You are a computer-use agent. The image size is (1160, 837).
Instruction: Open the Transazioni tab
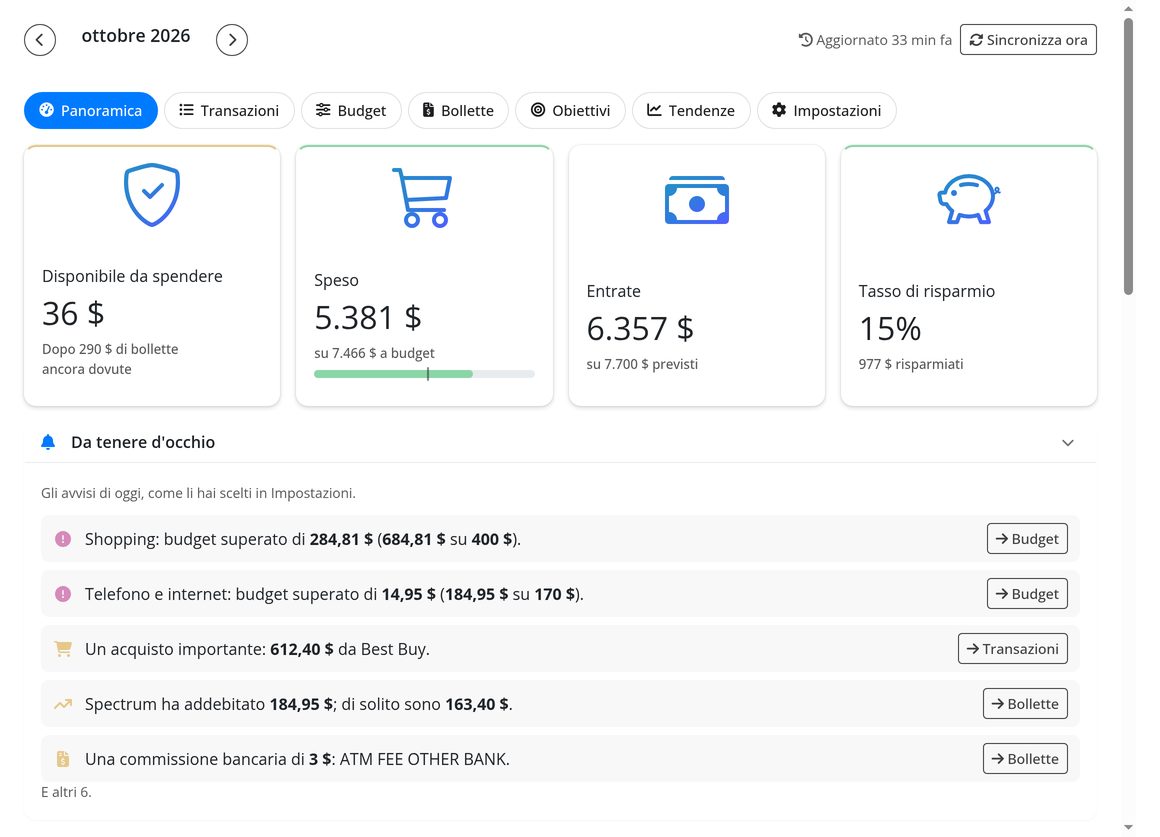(x=229, y=110)
